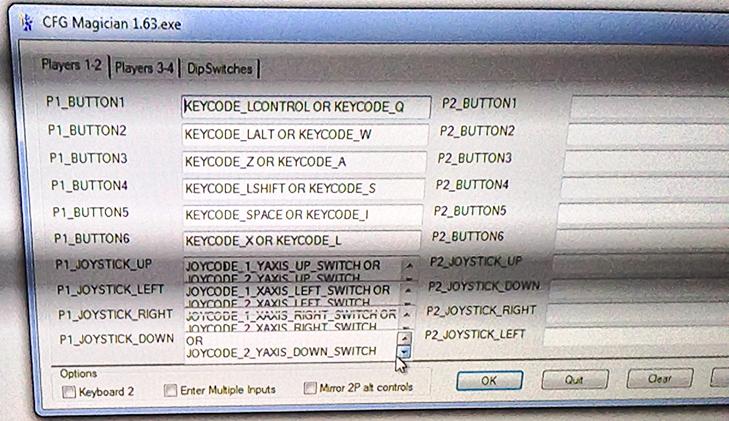Click the empty P2_JOYSTICK_UP field
The image size is (729, 421).
640,263
